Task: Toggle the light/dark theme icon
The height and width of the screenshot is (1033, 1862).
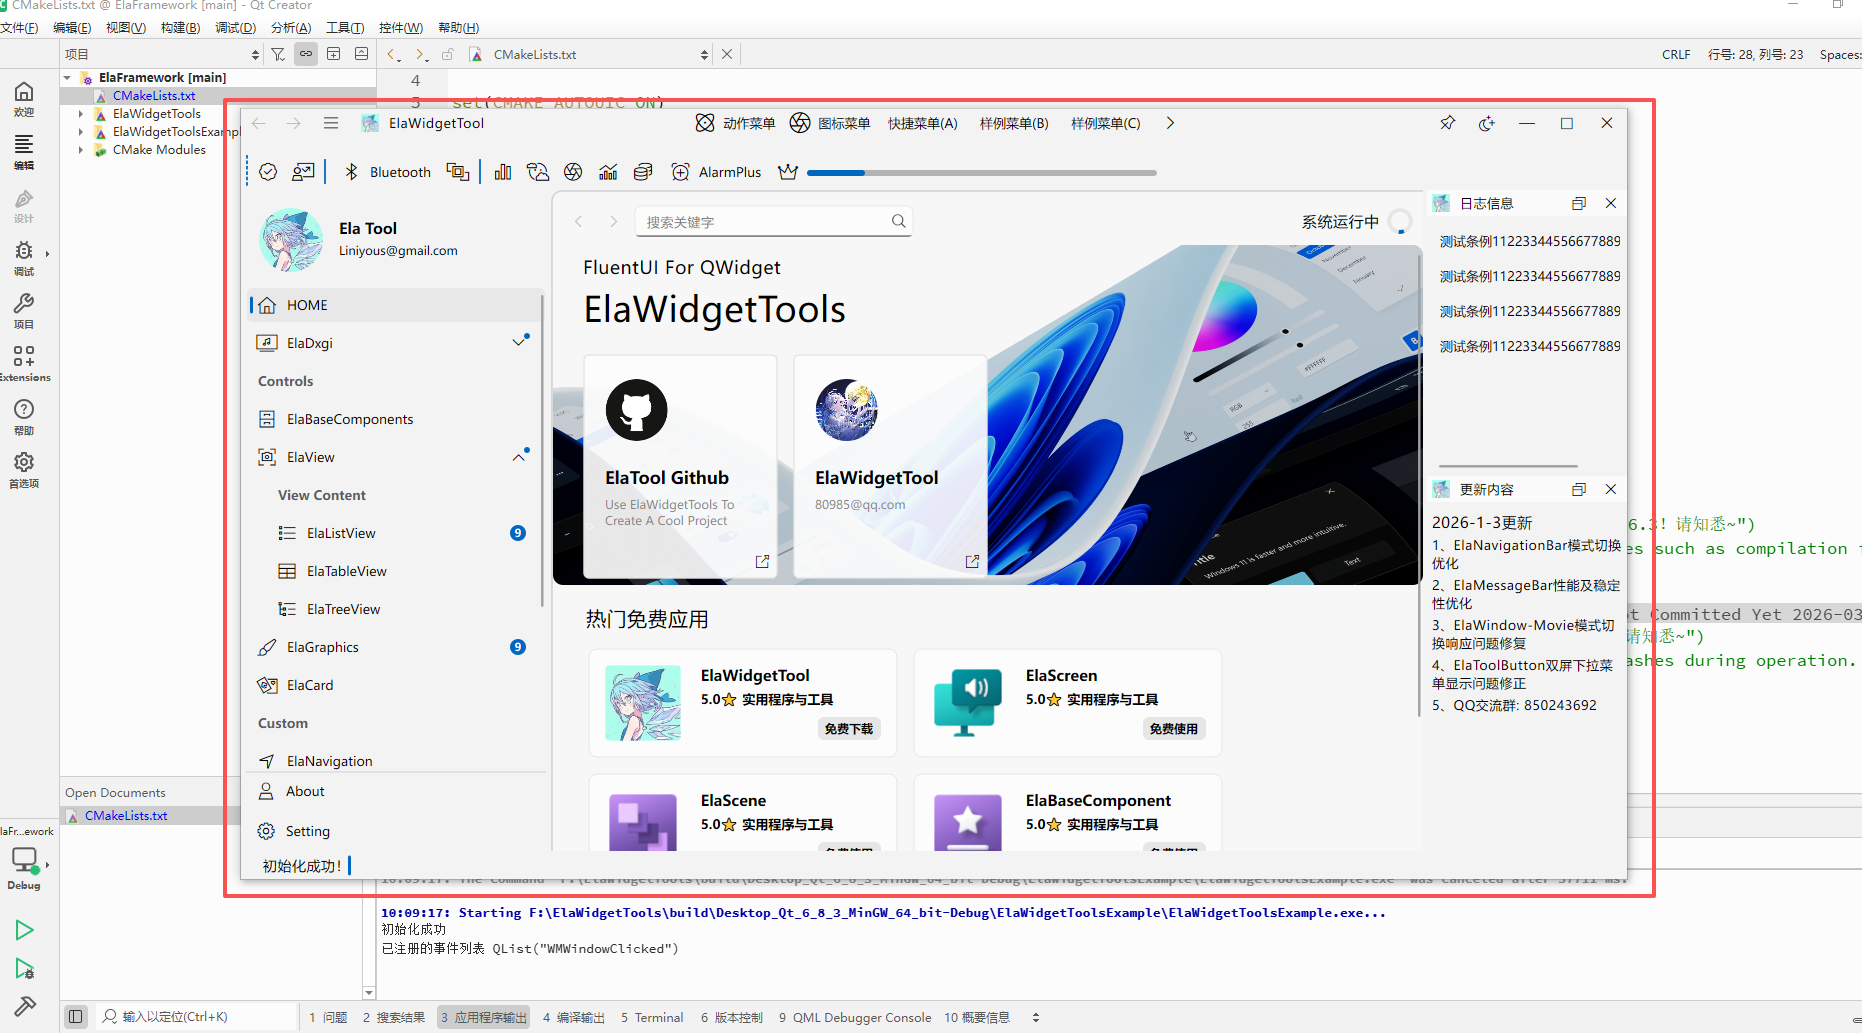Action: 1487,123
